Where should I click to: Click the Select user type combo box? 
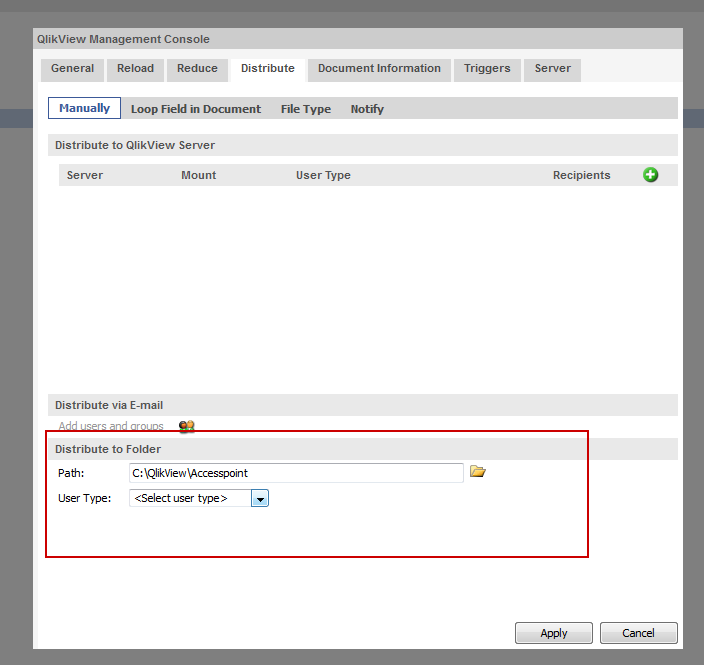pyautogui.click(x=199, y=498)
